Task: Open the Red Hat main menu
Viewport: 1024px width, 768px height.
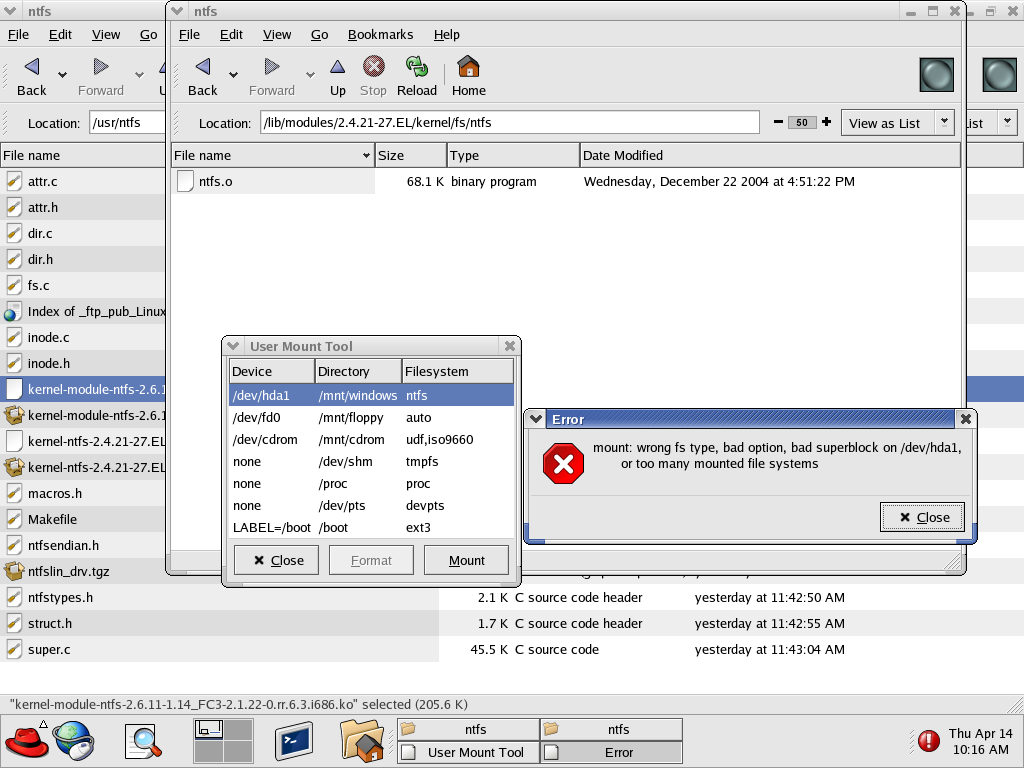Action: tap(26, 741)
